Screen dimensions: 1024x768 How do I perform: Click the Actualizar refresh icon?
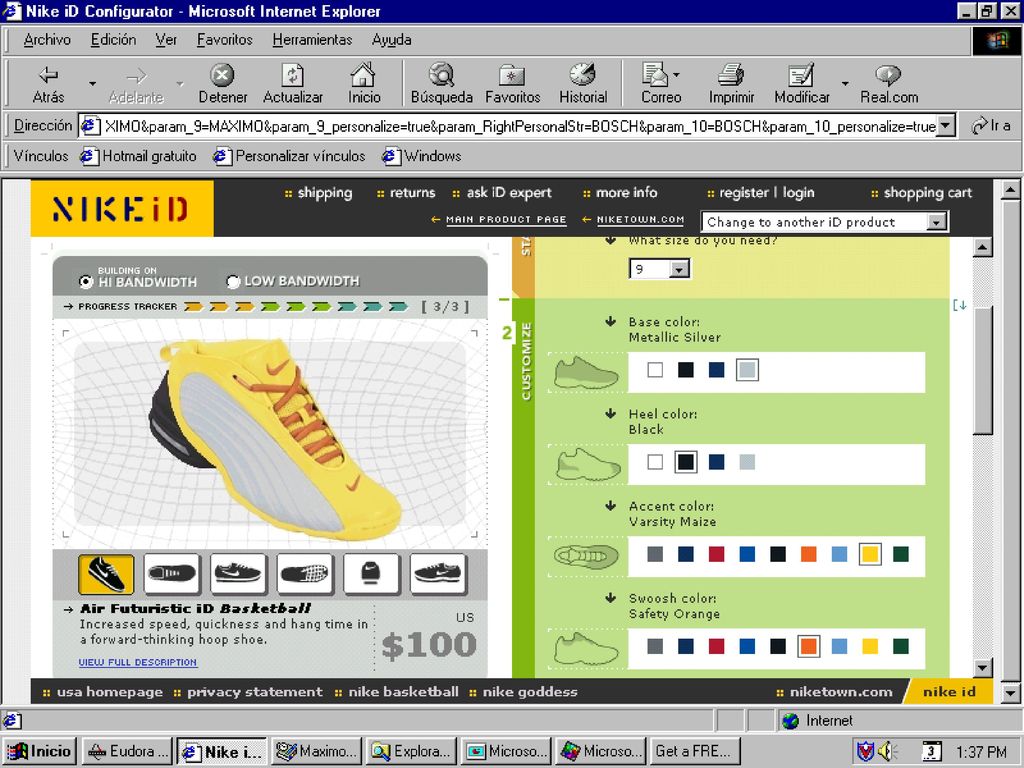coord(292,74)
